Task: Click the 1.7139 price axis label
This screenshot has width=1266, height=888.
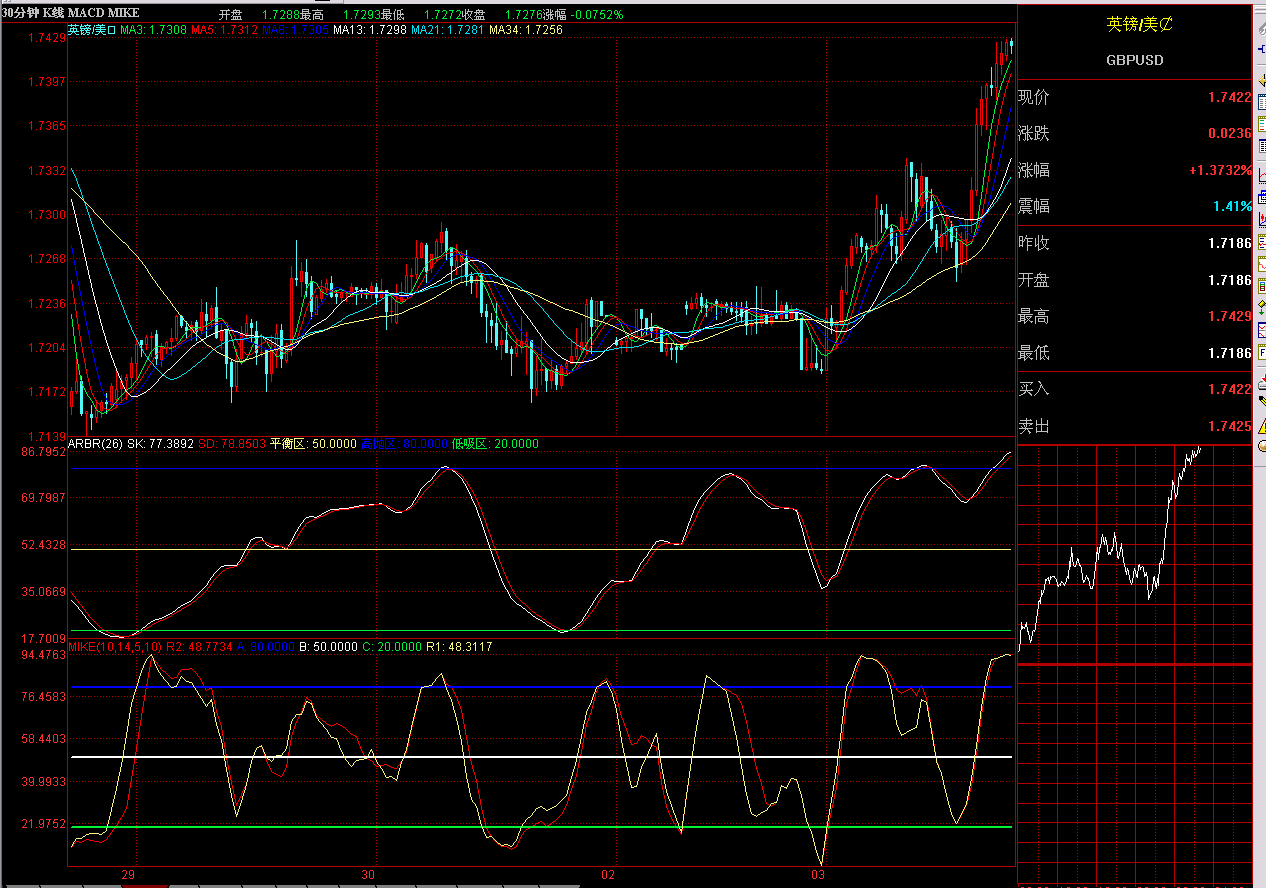Action: coord(47,436)
